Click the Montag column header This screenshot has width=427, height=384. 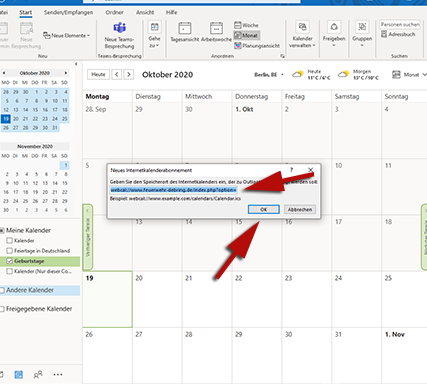tap(107, 96)
